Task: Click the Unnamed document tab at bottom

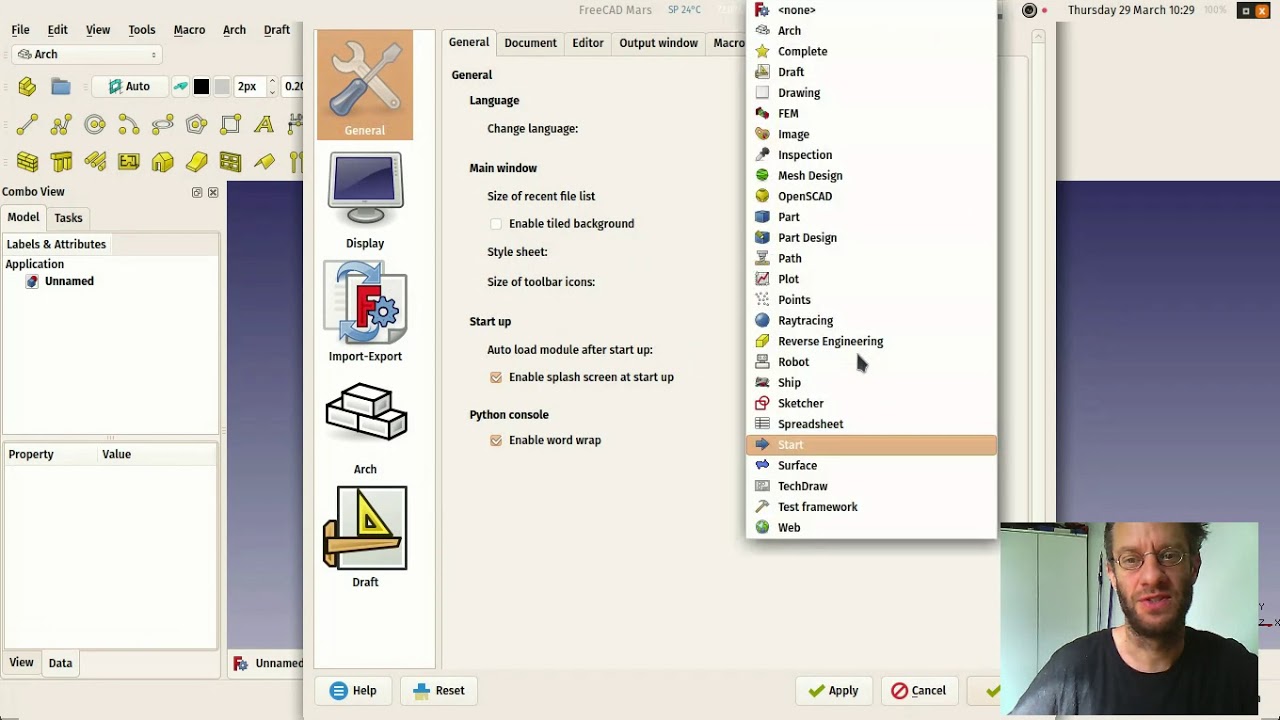Action: [x=268, y=663]
